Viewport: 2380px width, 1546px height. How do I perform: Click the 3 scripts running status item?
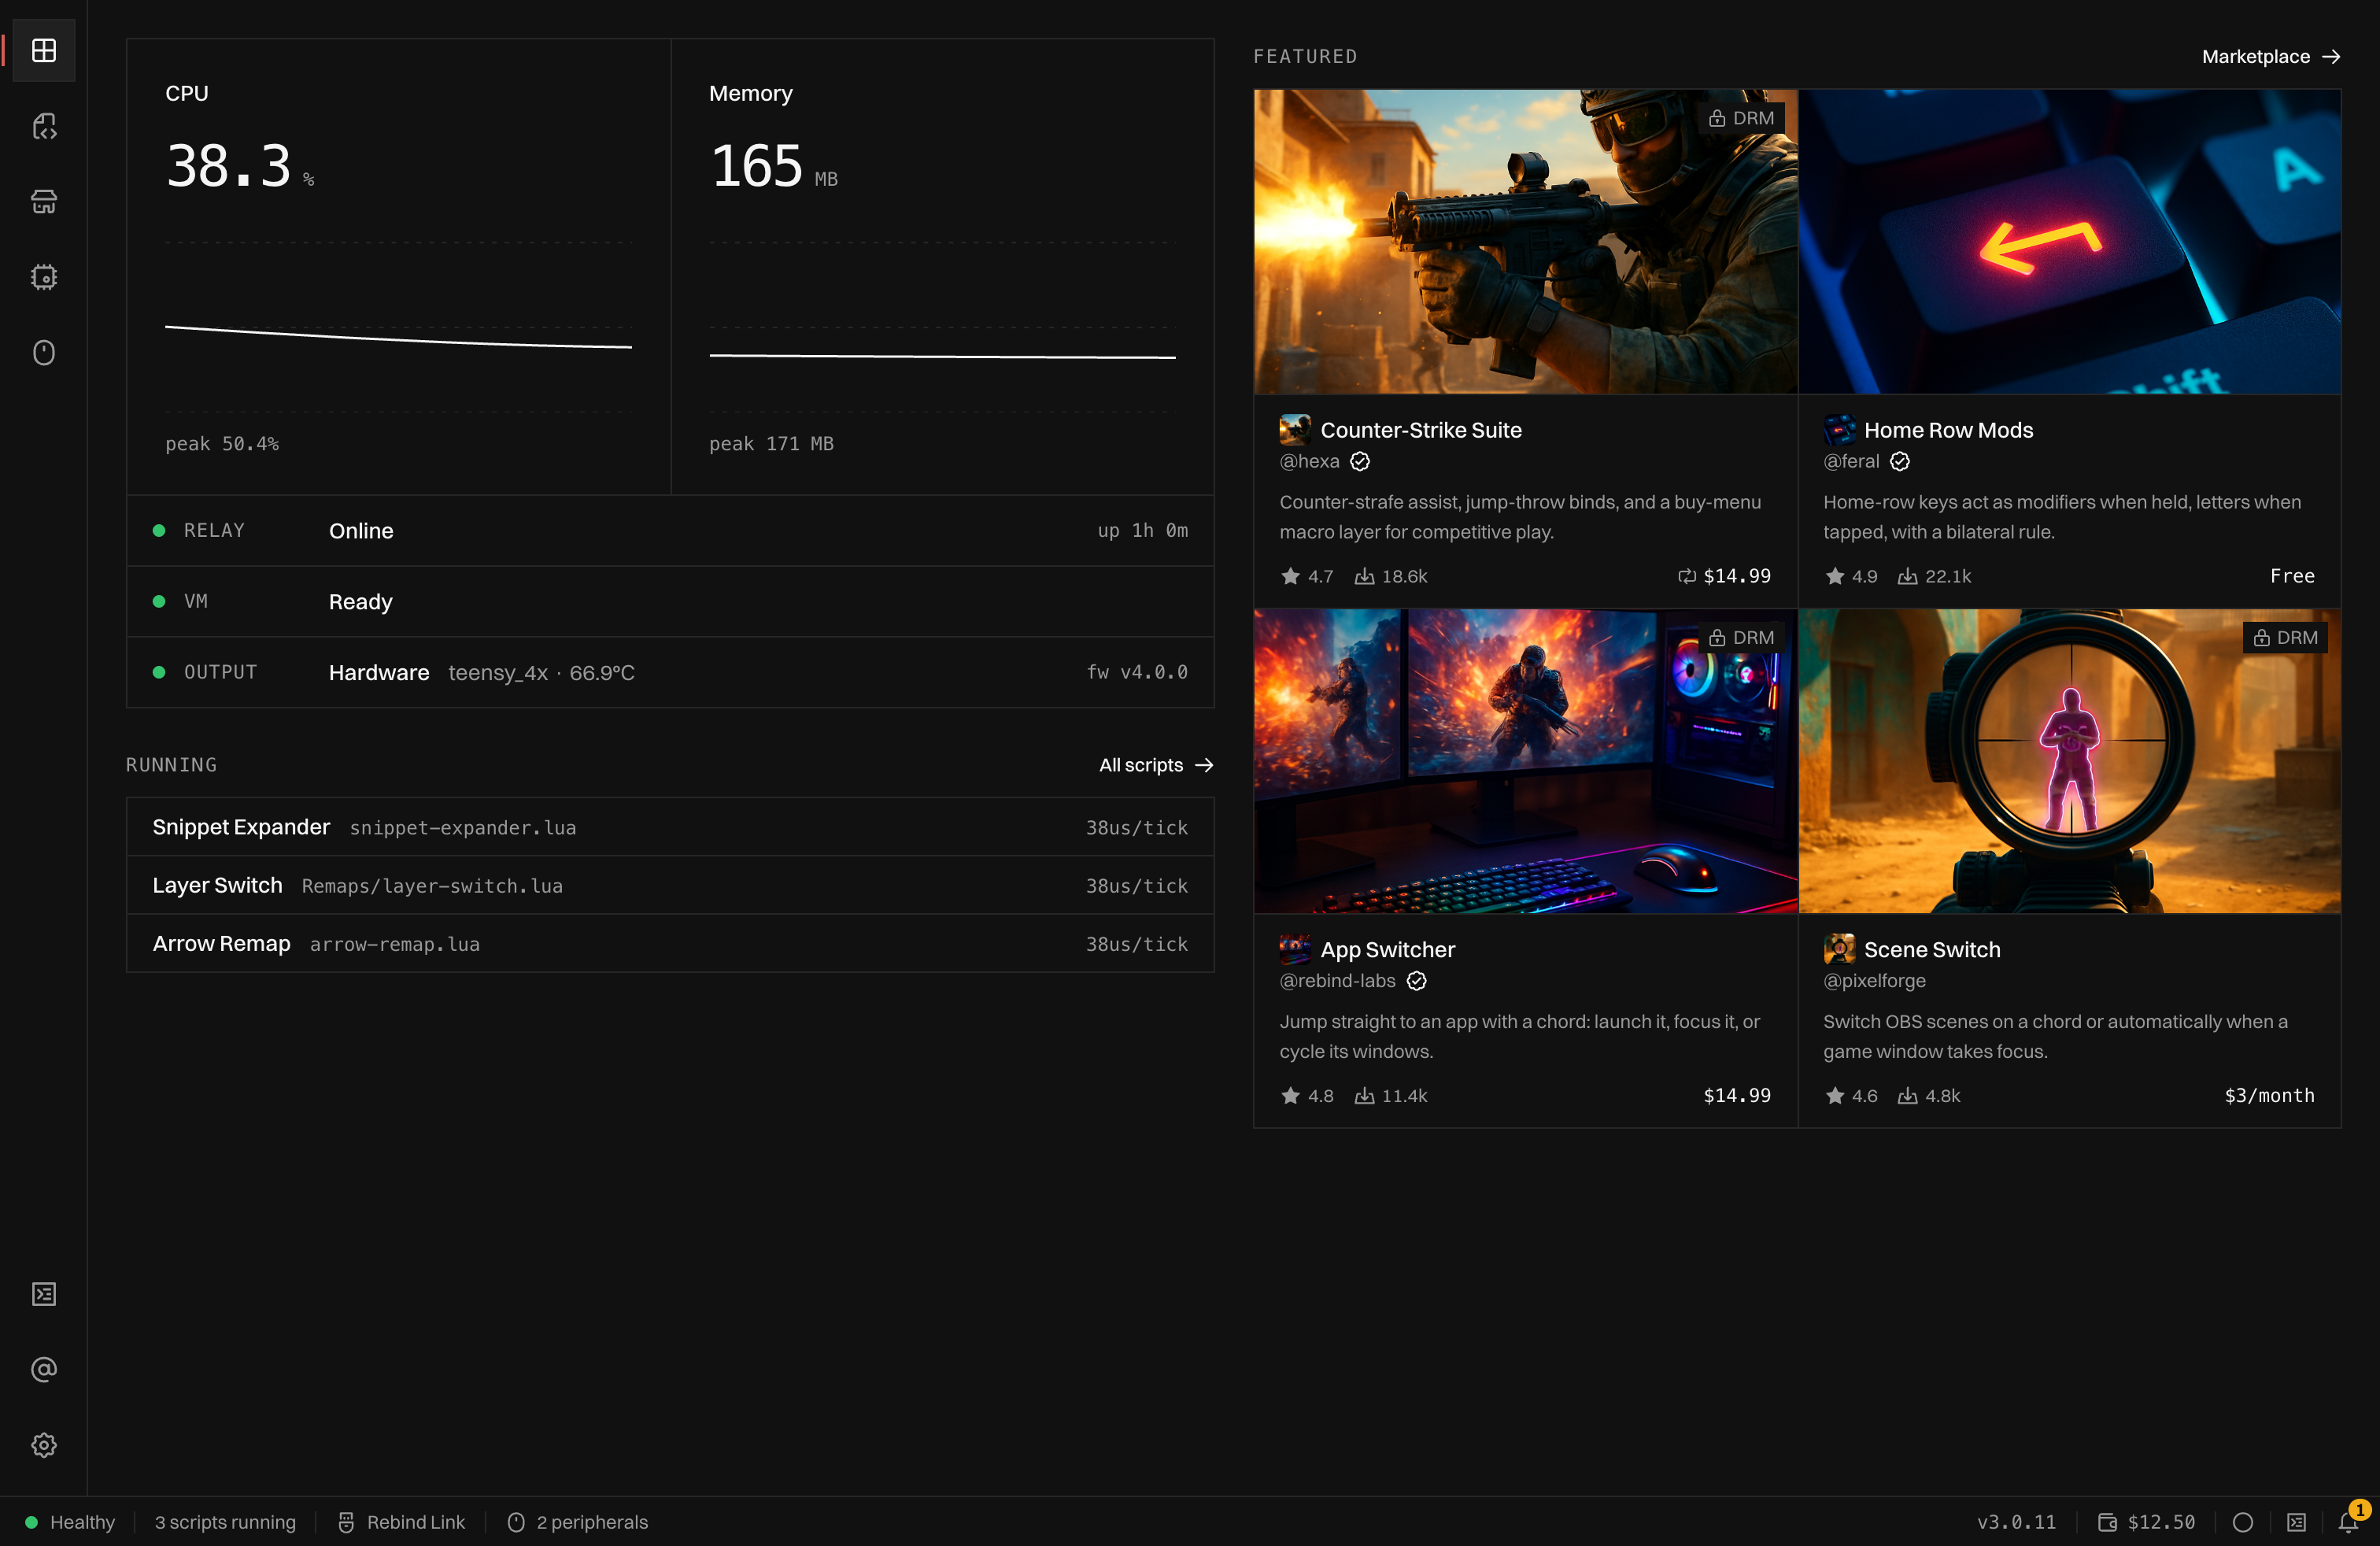(x=225, y=1522)
